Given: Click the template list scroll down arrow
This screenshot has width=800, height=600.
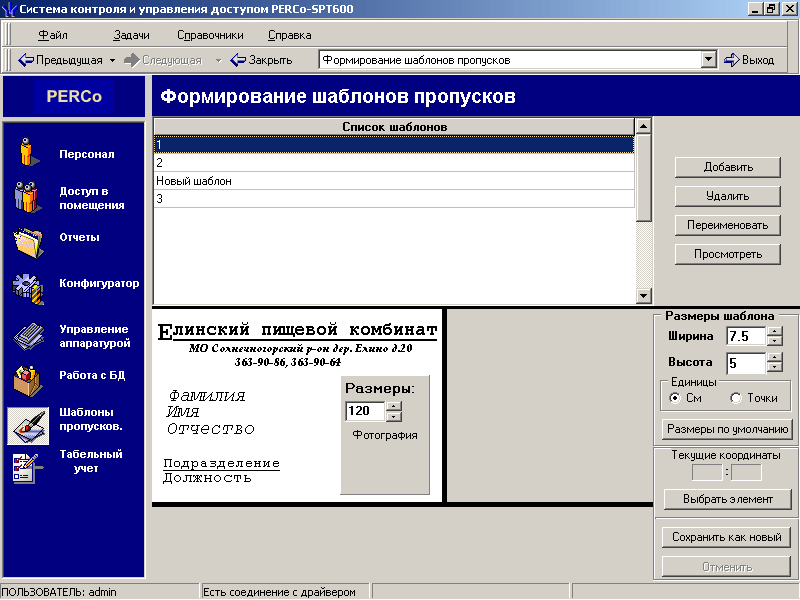Looking at the screenshot, I should click(x=643, y=295).
